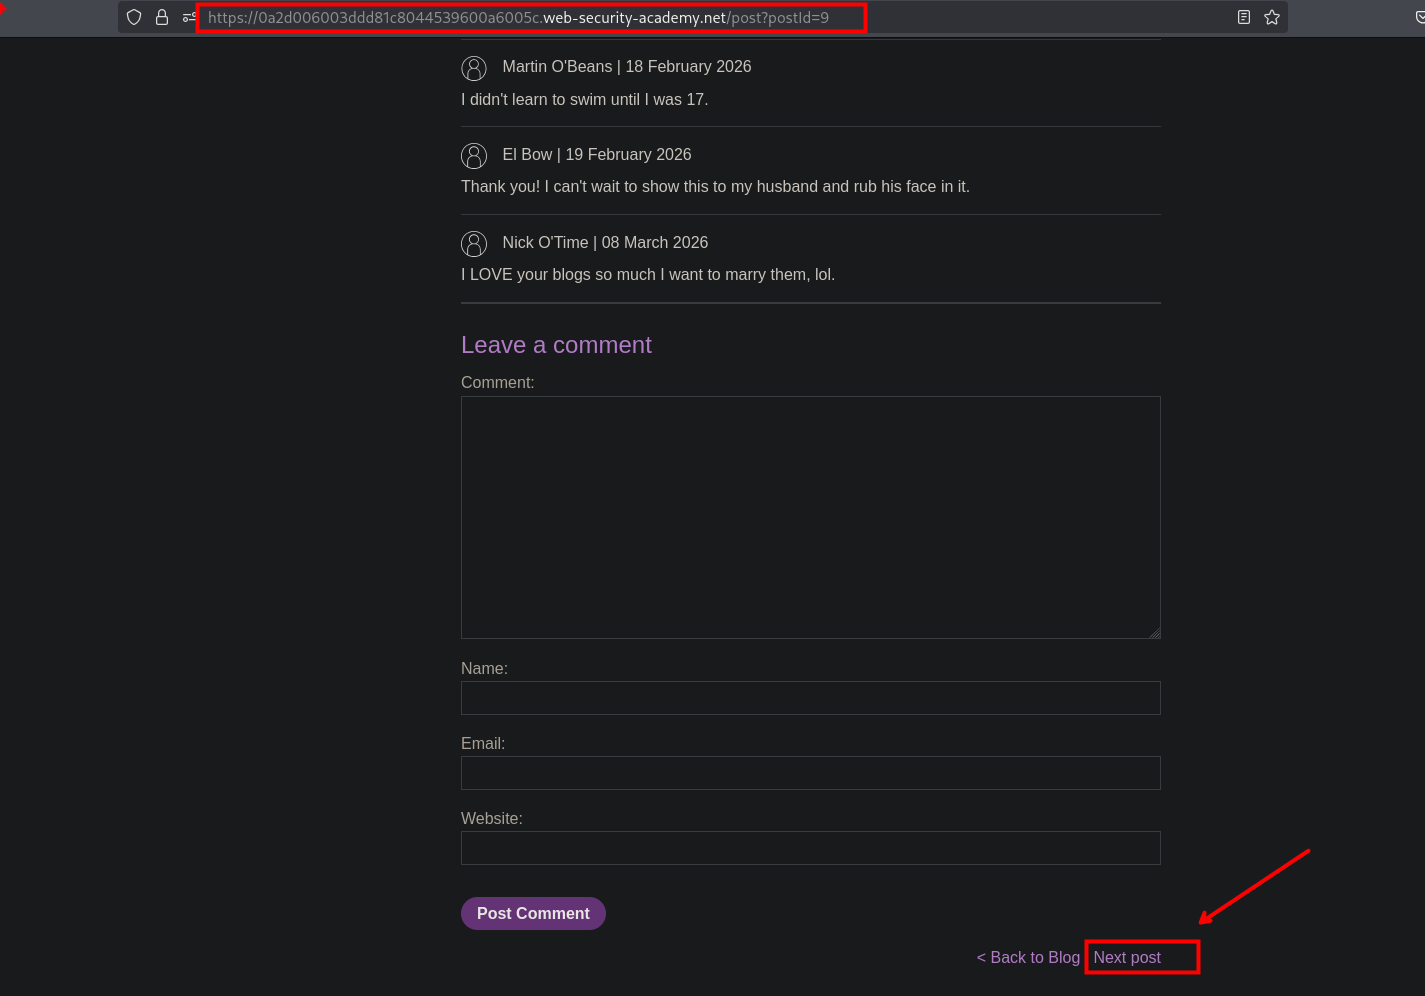
Task: Click Nick O'Time's avatar icon
Action: (474, 244)
